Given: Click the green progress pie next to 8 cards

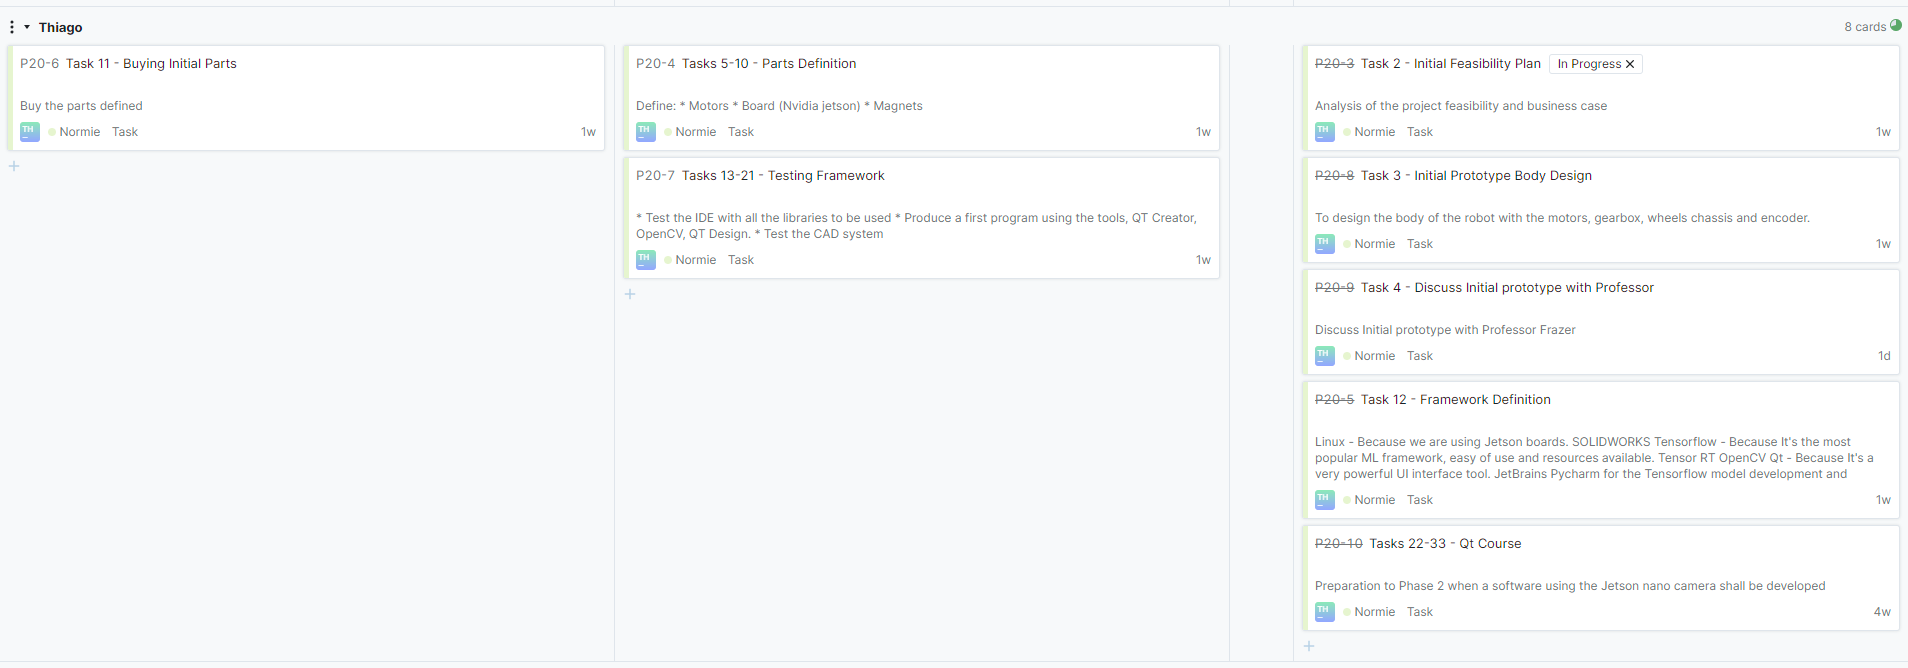Looking at the screenshot, I should pyautogui.click(x=1895, y=26).
